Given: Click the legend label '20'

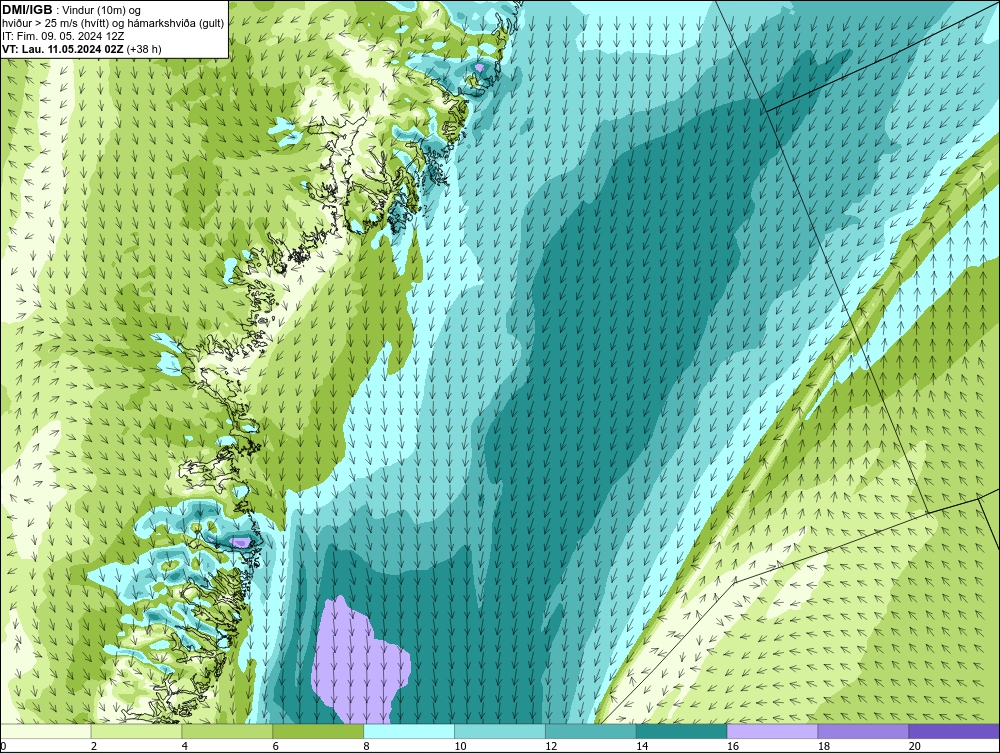Looking at the screenshot, I should tap(915, 746).
